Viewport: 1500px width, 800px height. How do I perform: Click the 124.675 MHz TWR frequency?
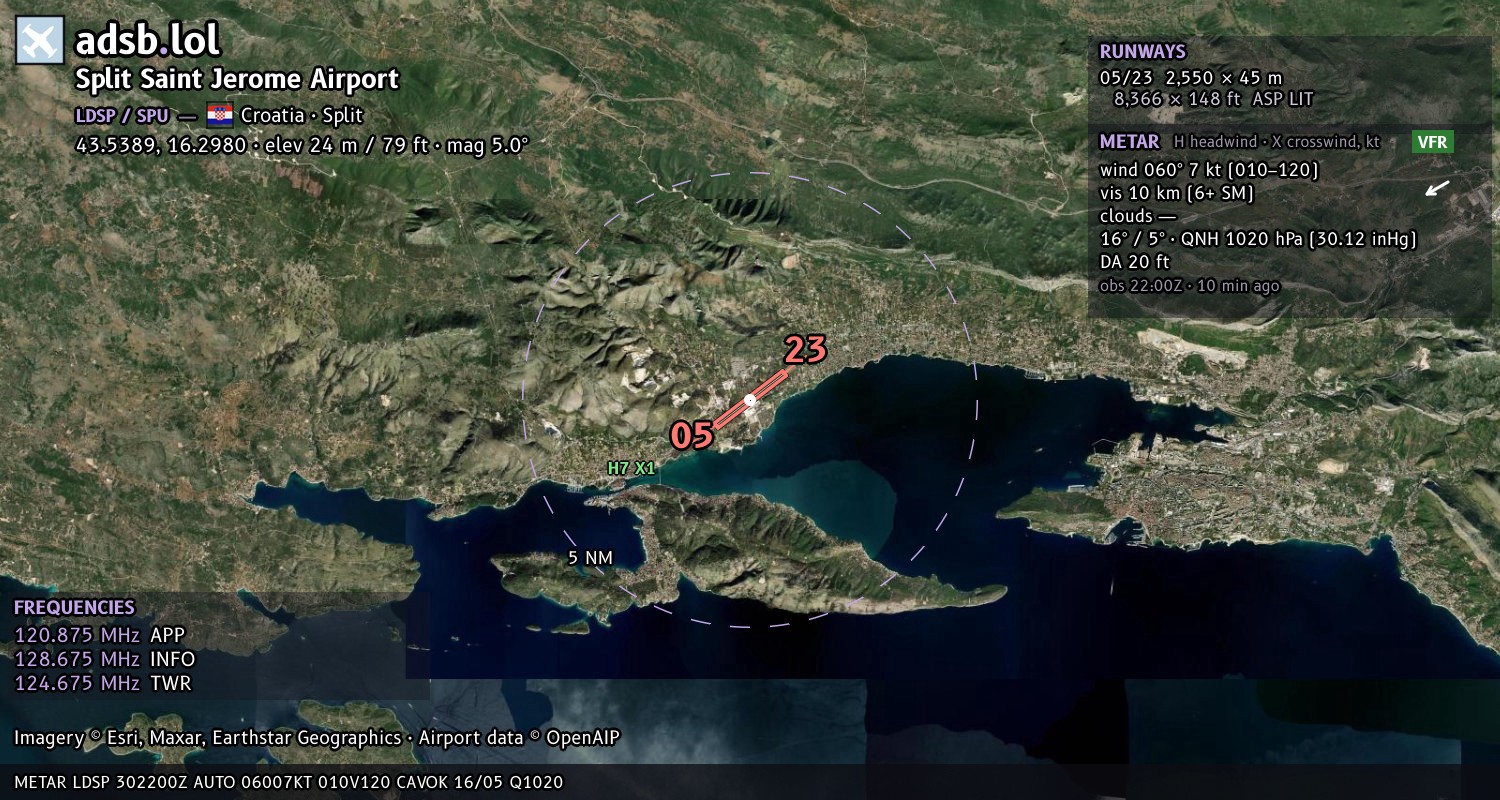coord(102,684)
